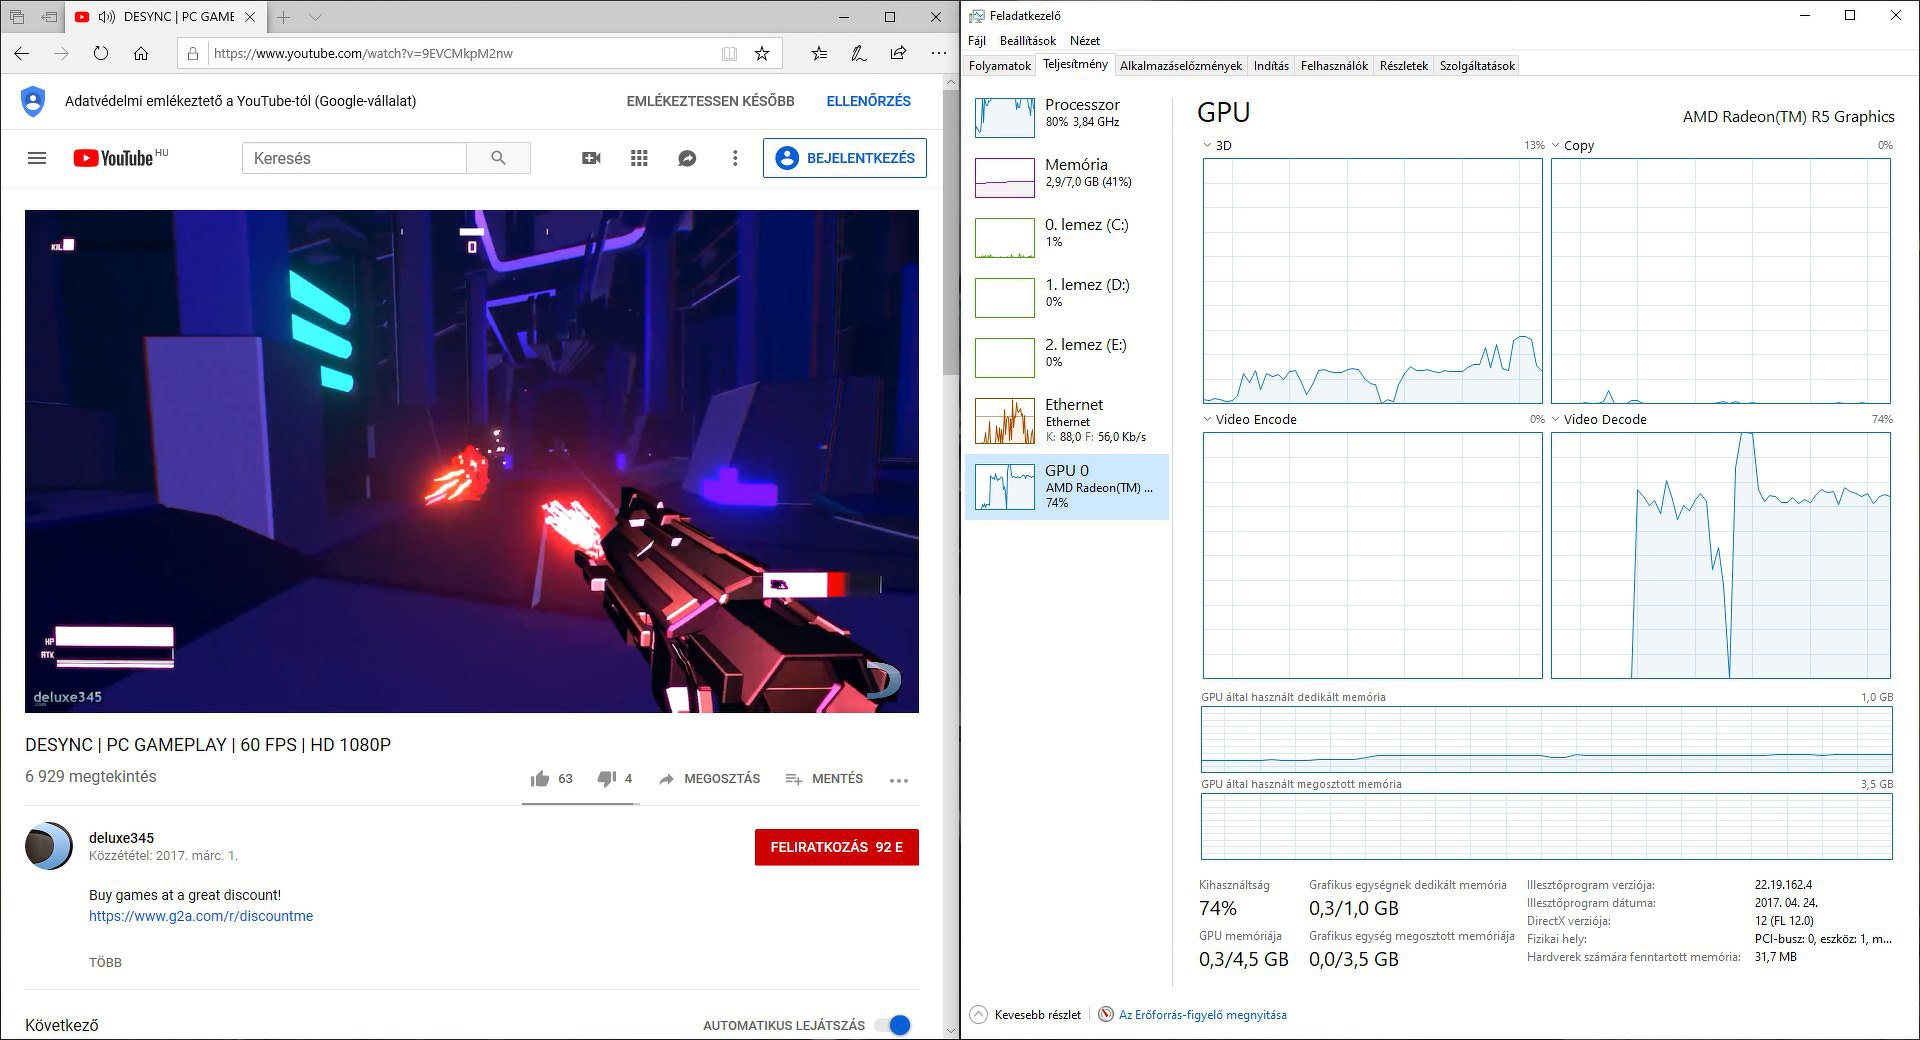Open YouTube messages icon
The width and height of the screenshot is (1920, 1040).
687,158
